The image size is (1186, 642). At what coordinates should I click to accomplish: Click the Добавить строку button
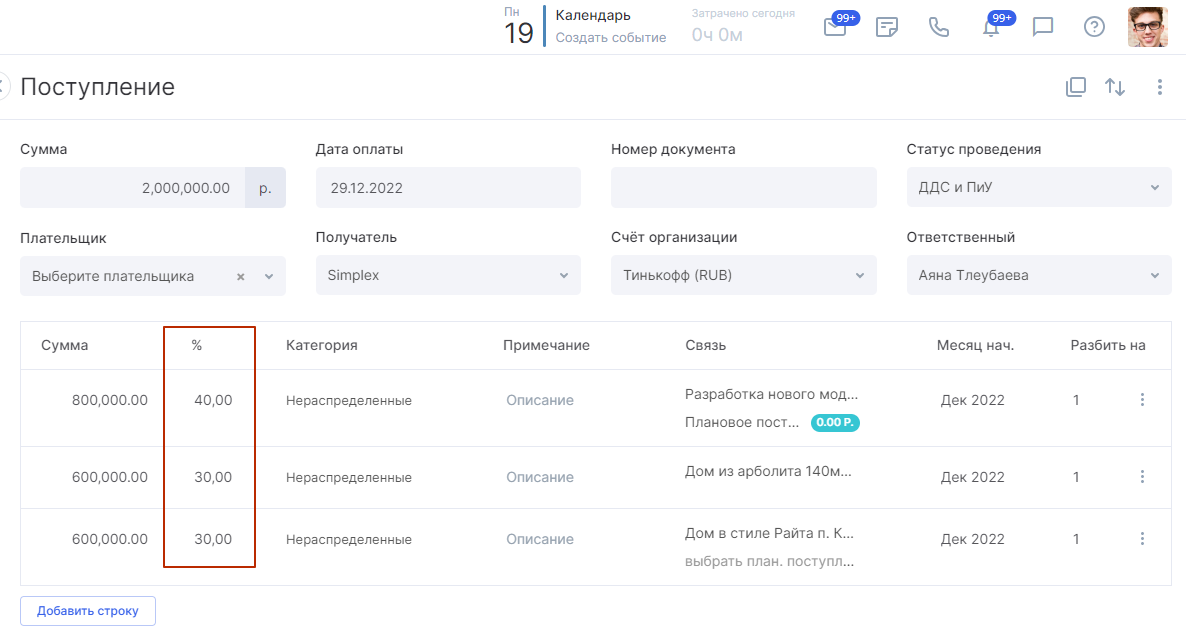tap(88, 611)
